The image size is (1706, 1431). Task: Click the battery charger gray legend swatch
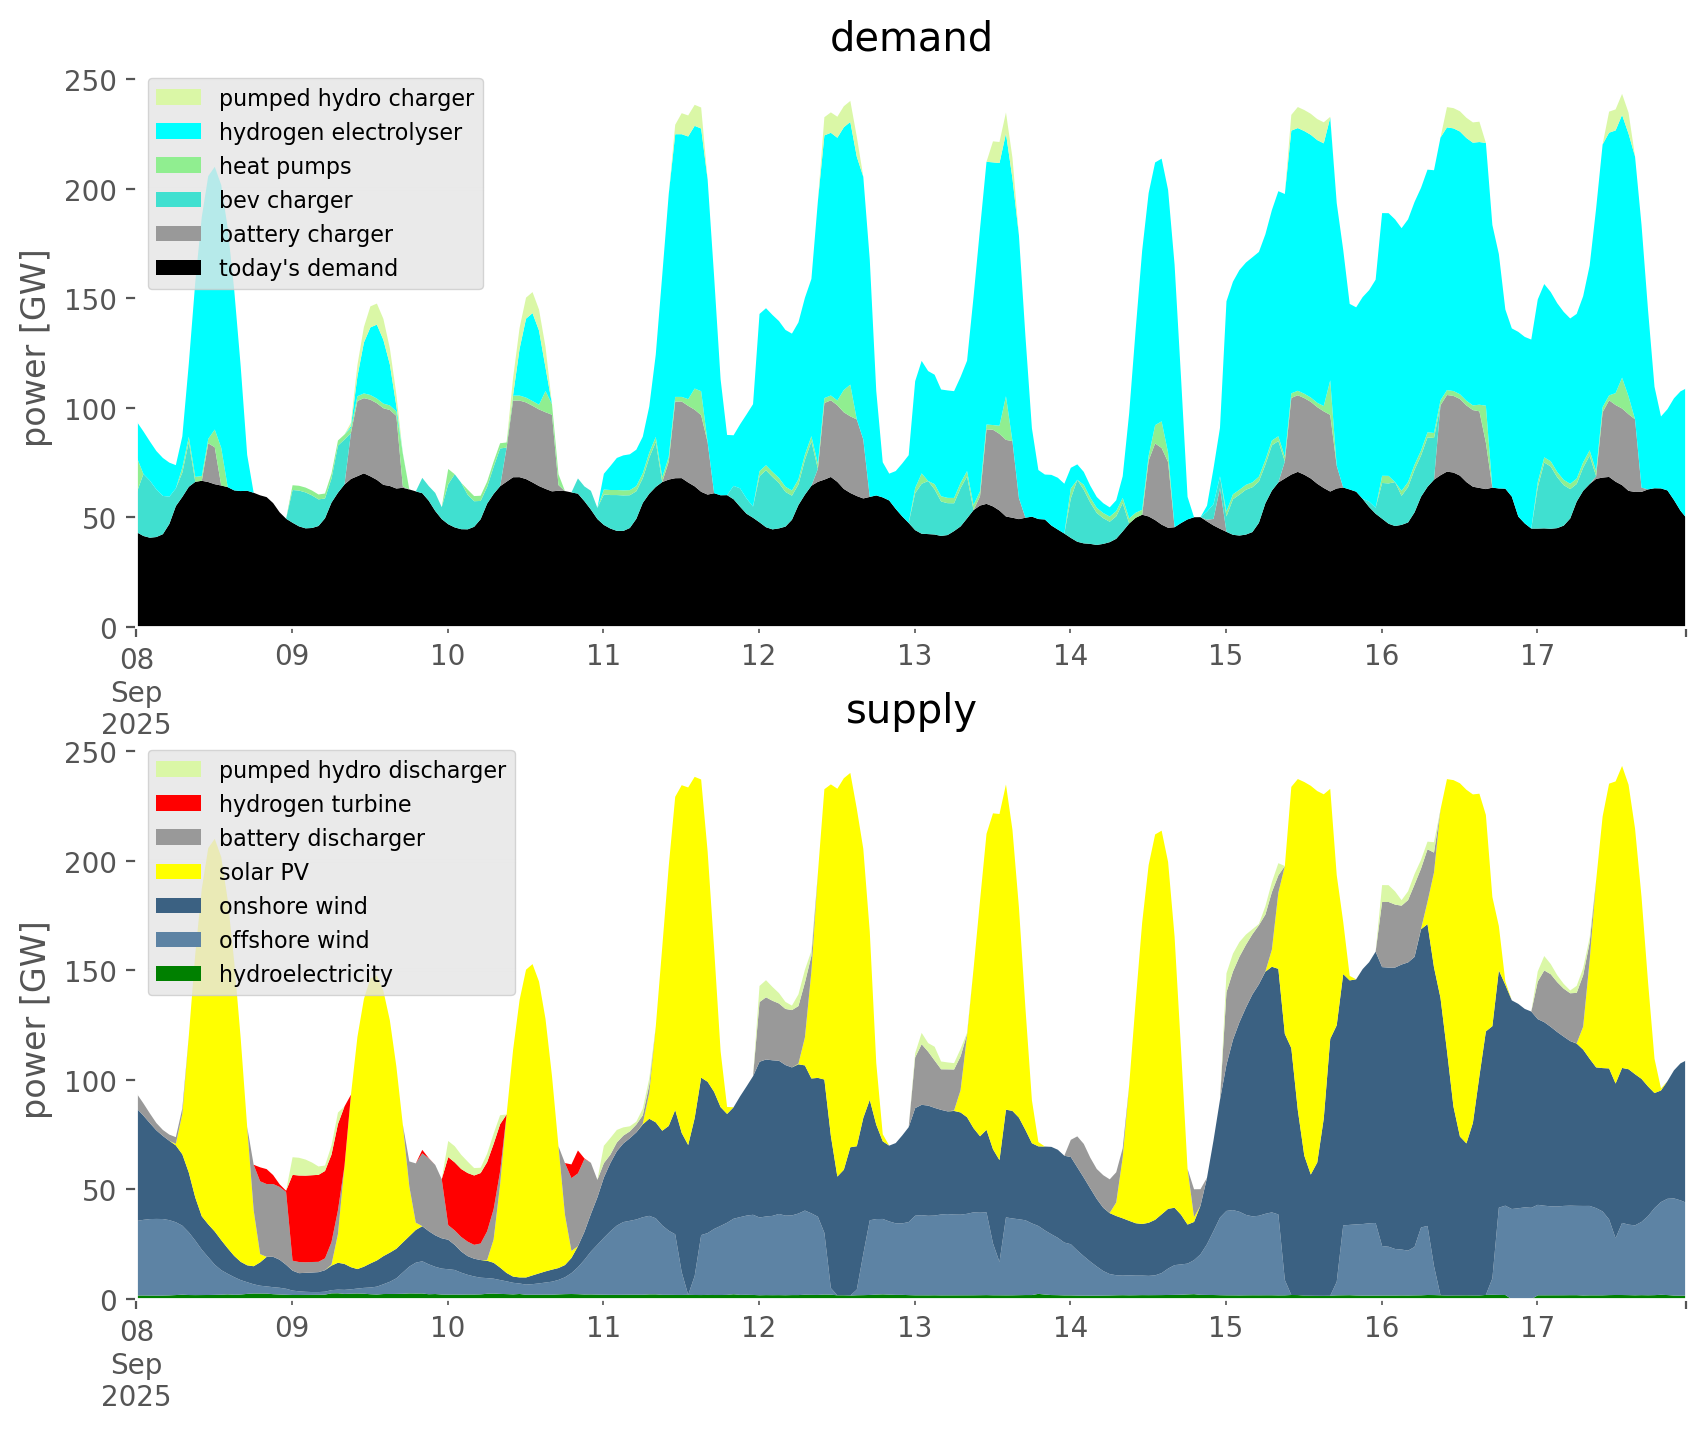(180, 234)
